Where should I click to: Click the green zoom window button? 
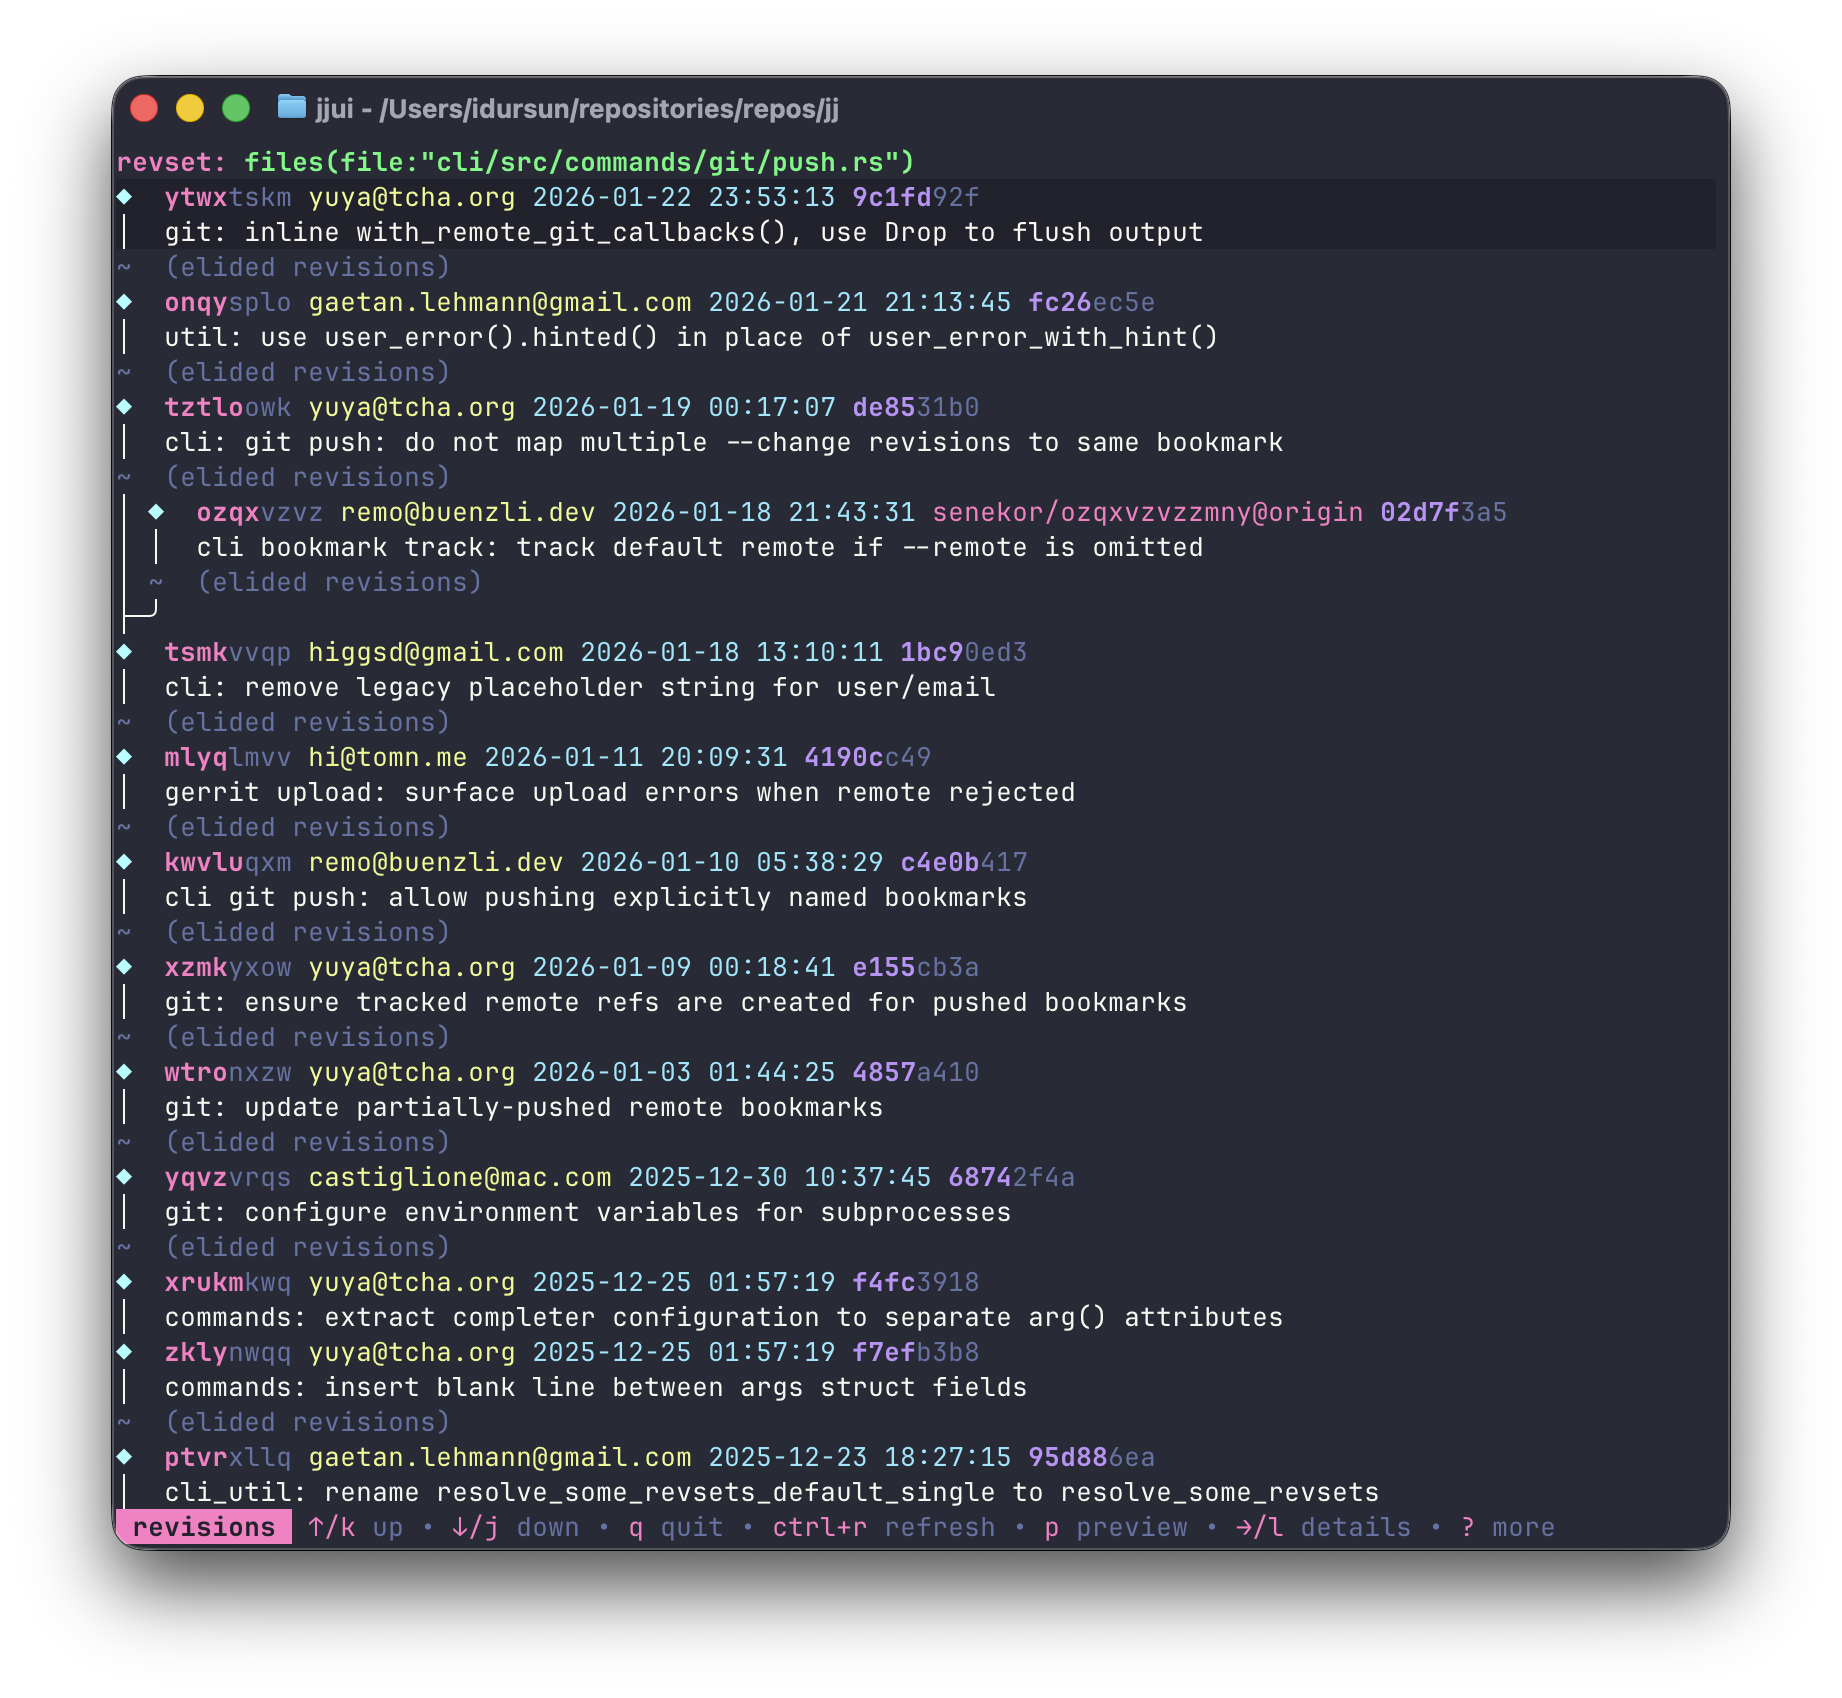pyautogui.click(x=236, y=108)
